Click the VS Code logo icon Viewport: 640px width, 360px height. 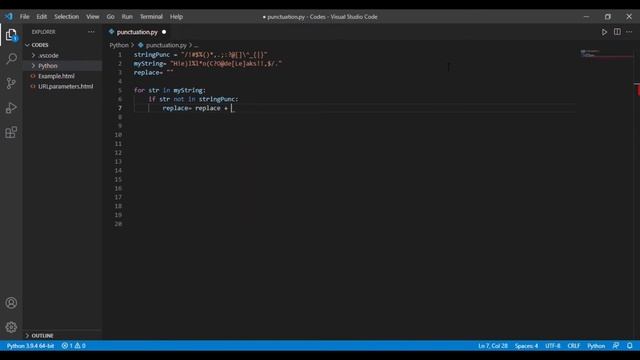9,17
